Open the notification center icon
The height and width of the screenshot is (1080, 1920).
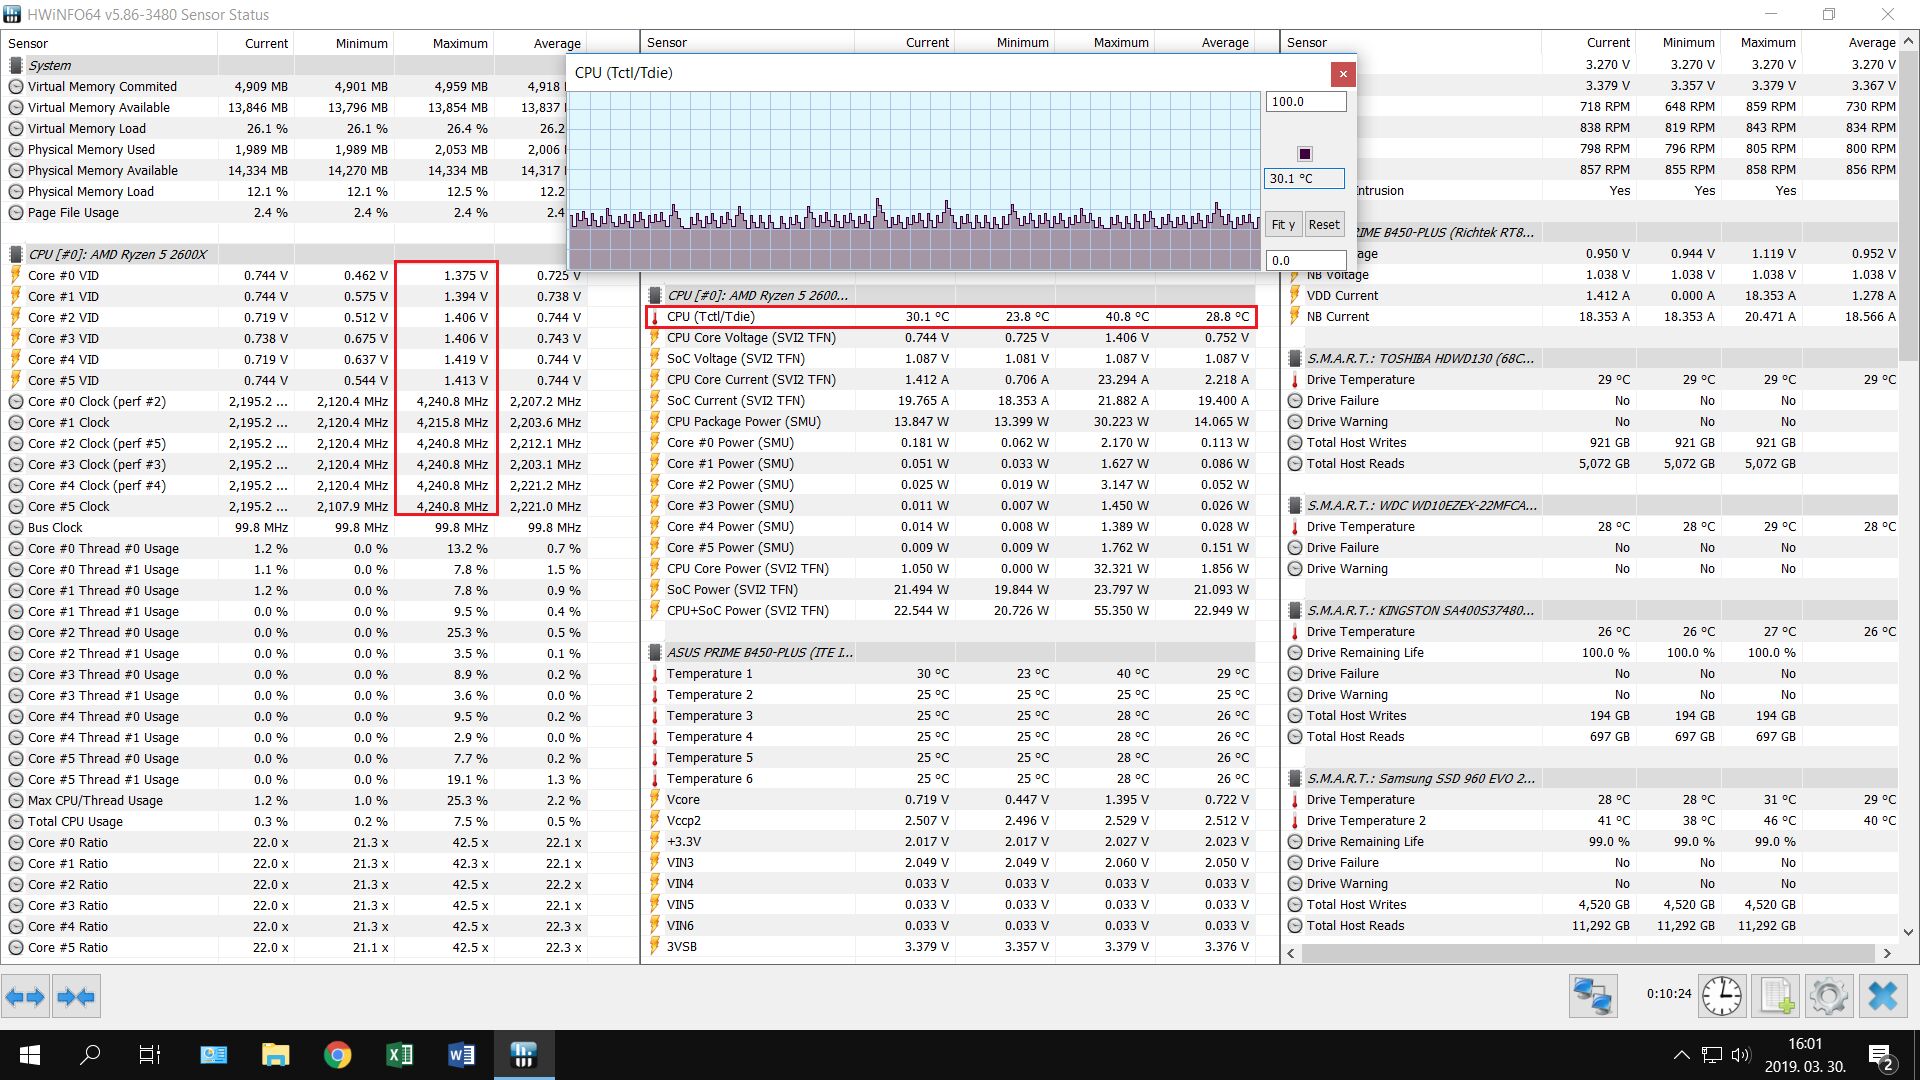[x=1880, y=1056]
